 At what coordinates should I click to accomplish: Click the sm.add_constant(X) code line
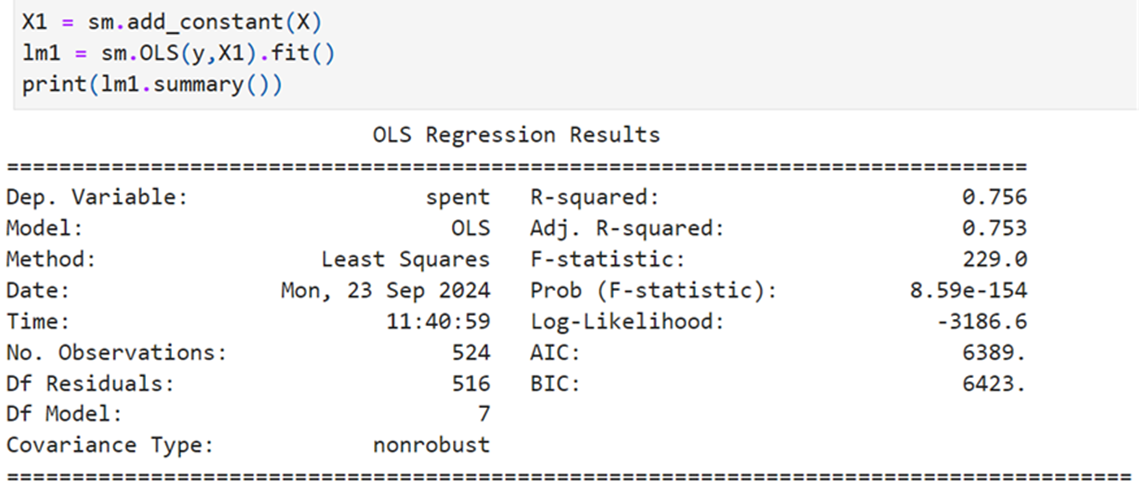click(172, 23)
